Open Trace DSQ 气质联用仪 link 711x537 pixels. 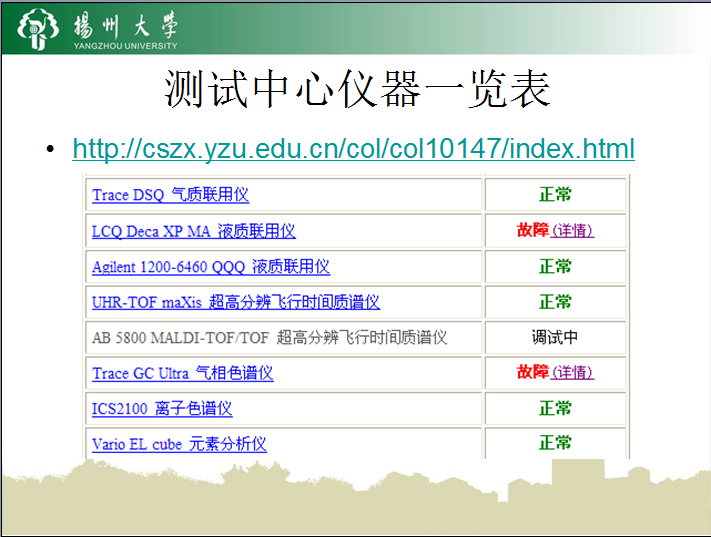coord(170,195)
